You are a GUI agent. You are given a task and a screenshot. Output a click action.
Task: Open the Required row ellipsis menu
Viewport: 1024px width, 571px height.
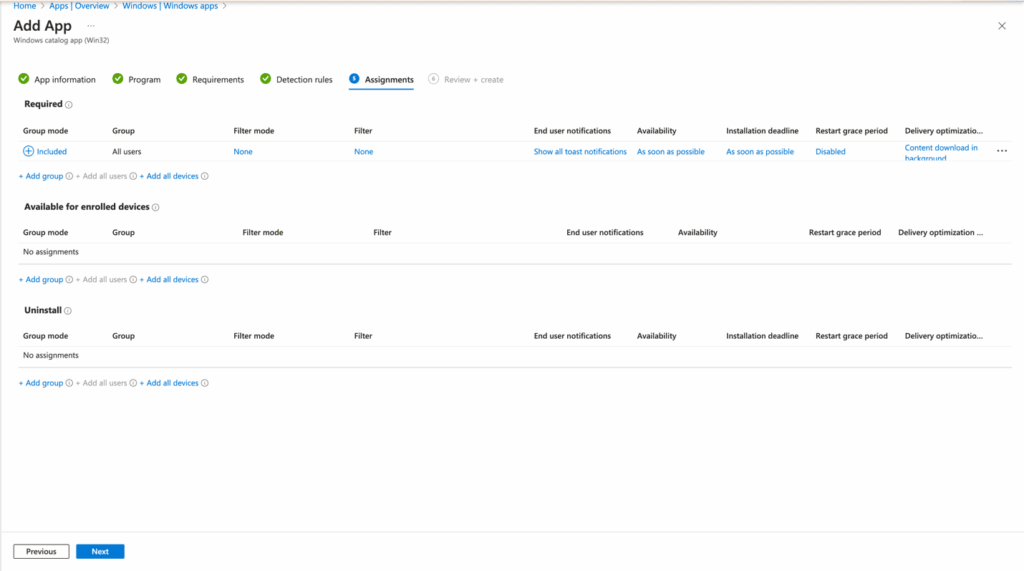pyautogui.click(x=1002, y=152)
